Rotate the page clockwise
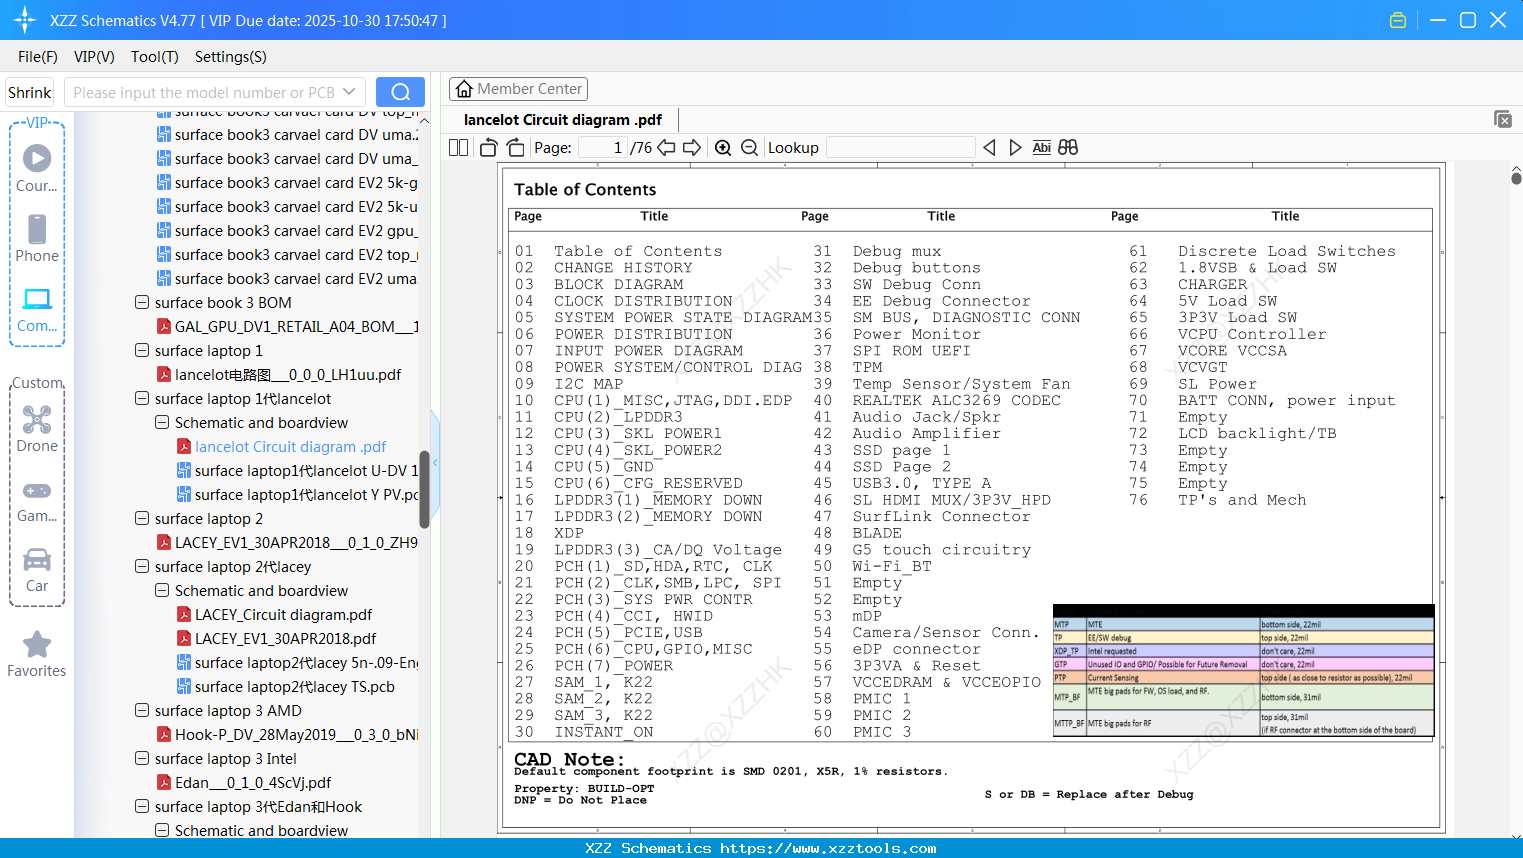This screenshot has width=1523, height=858. (515, 147)
